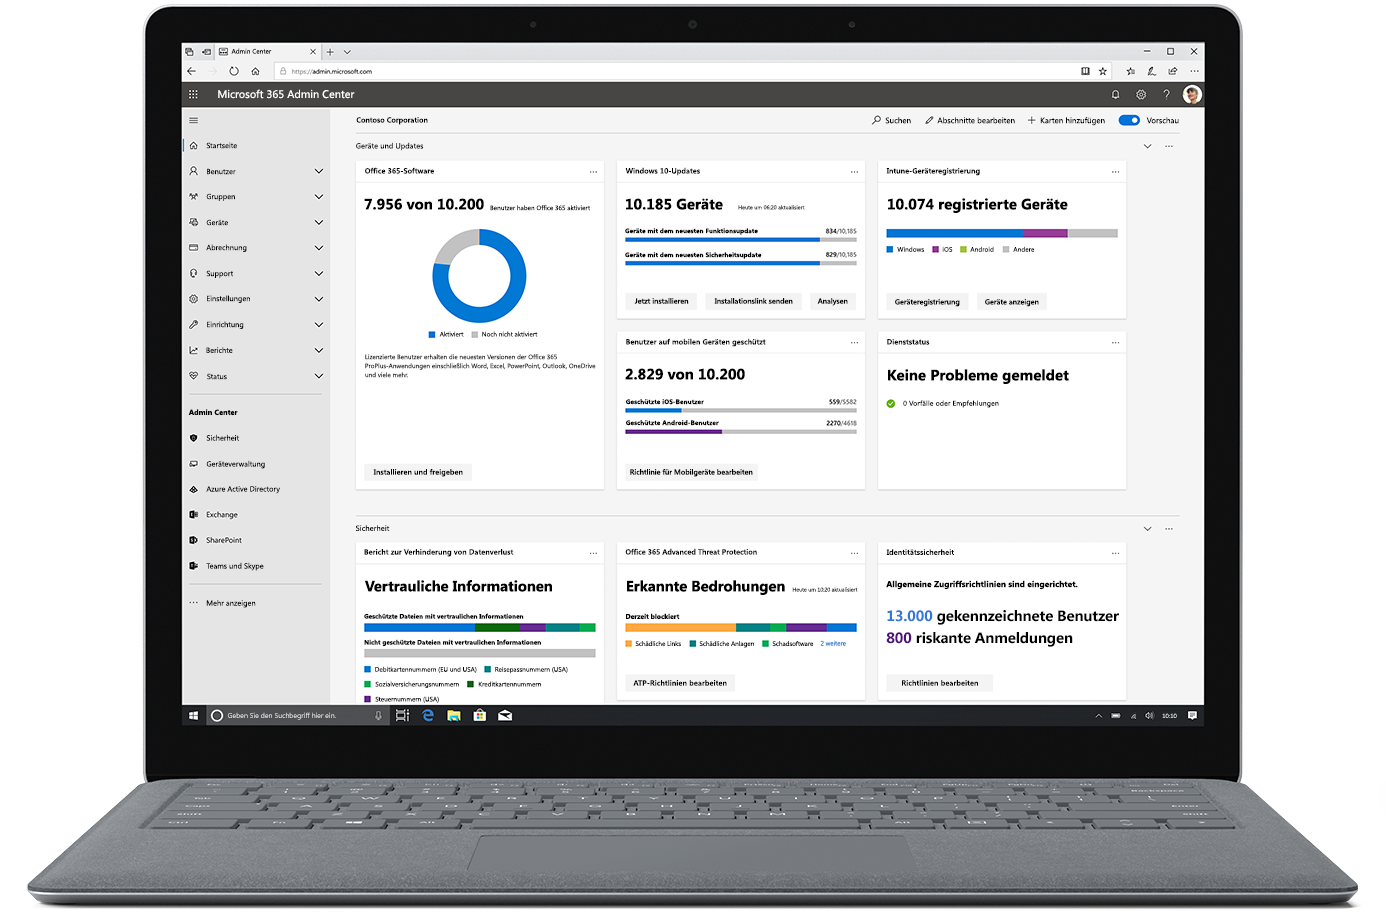Open the notifications bell icon
The height and width of the screenshot is (915, 1386).
[1115, 94]
